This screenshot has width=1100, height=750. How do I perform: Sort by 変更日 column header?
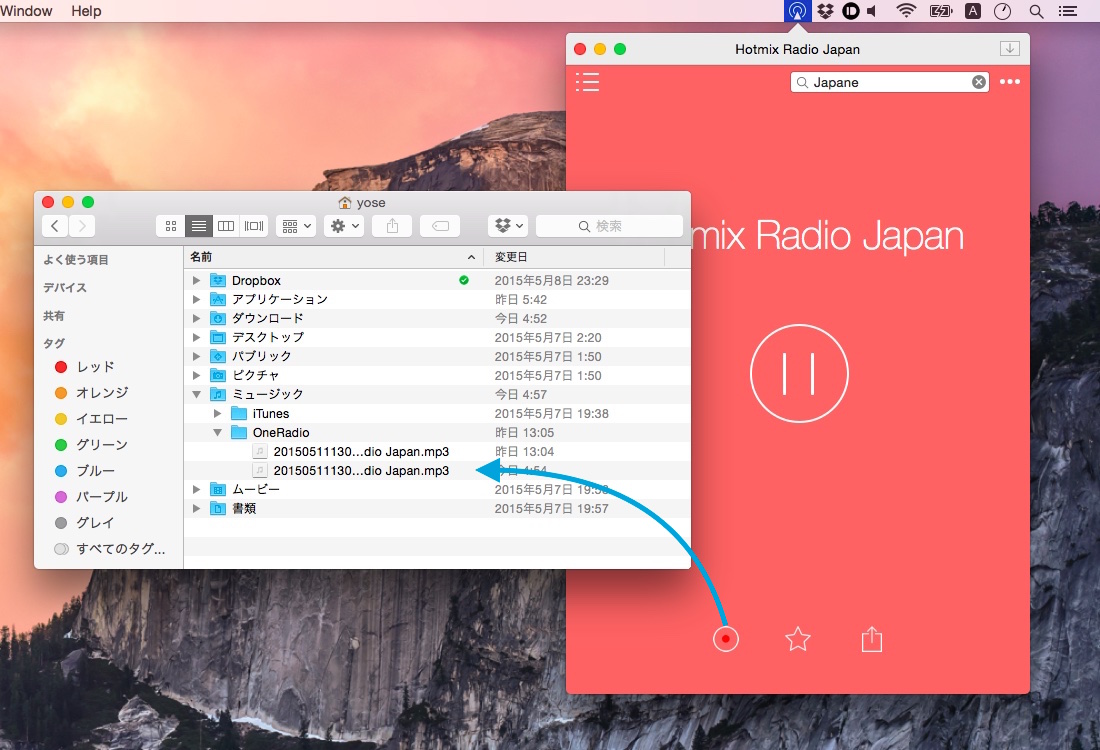coord(574,257)
